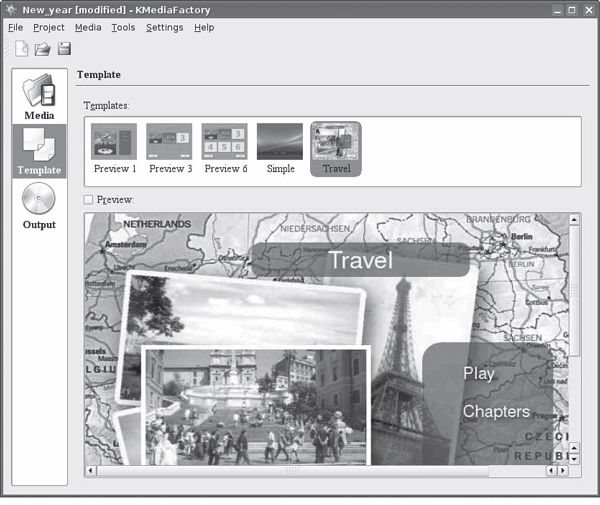Go to the Output disc section
Viewport: 600px width, 505px height.
tap(39, 205)
